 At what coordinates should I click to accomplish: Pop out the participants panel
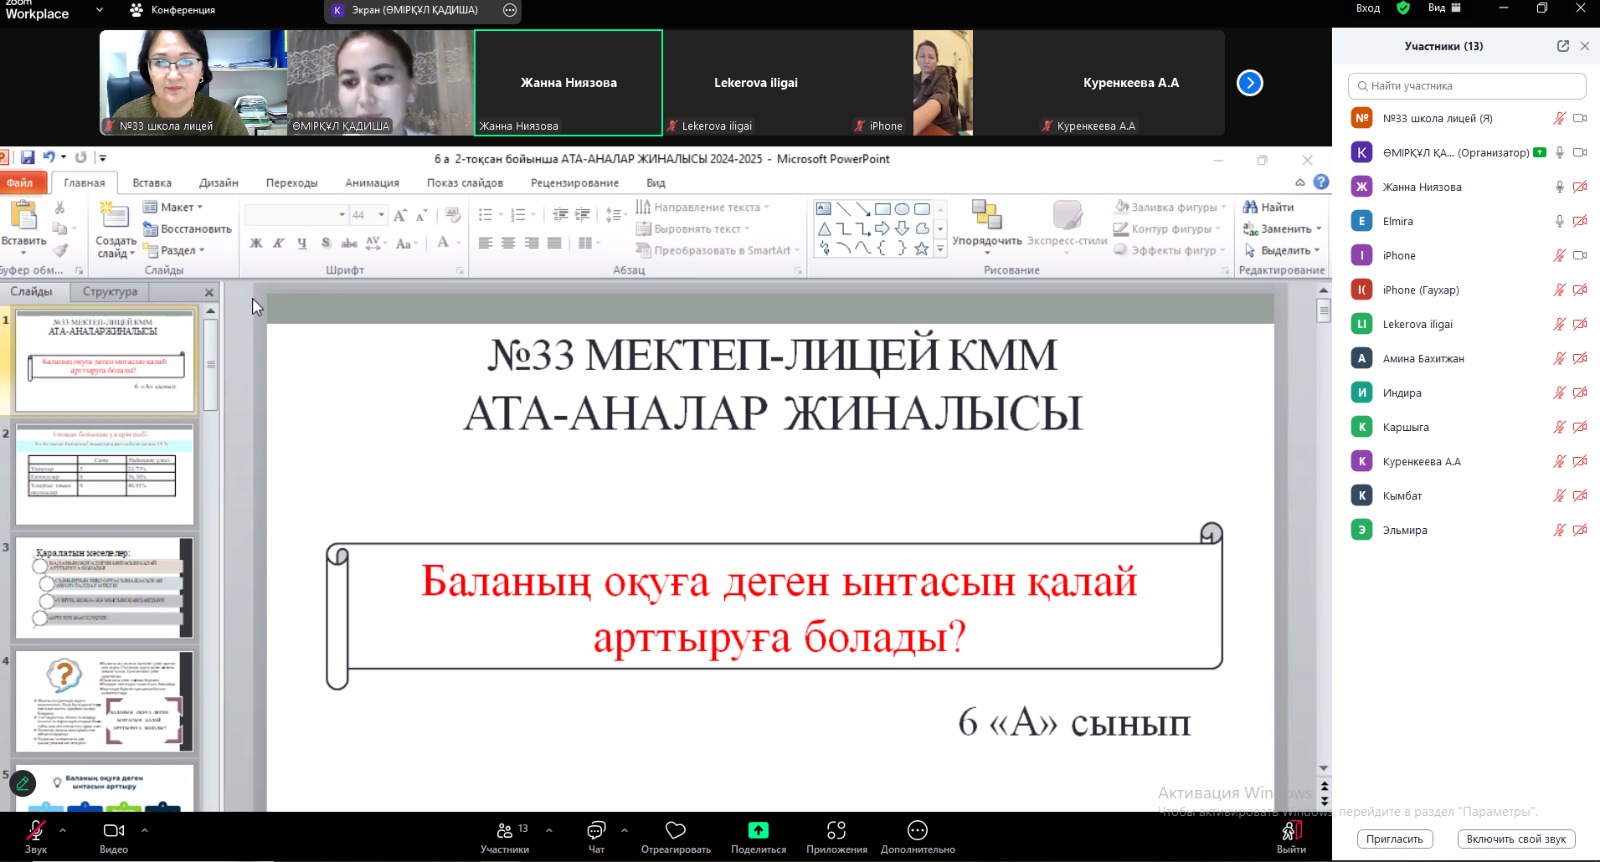click(1563, 46)
